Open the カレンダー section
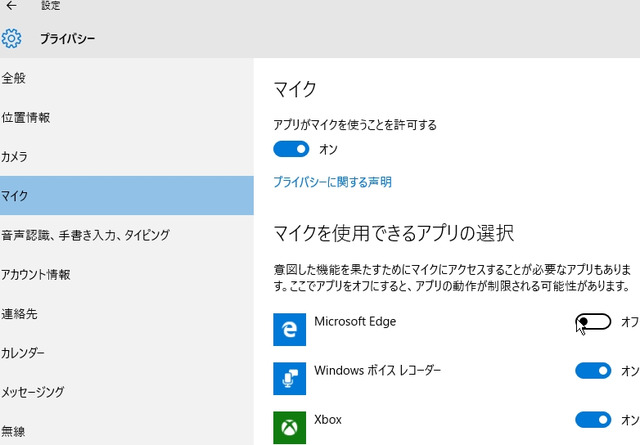Image resolution: width=640 pixels, height=445 pixels. pos(127,353)
